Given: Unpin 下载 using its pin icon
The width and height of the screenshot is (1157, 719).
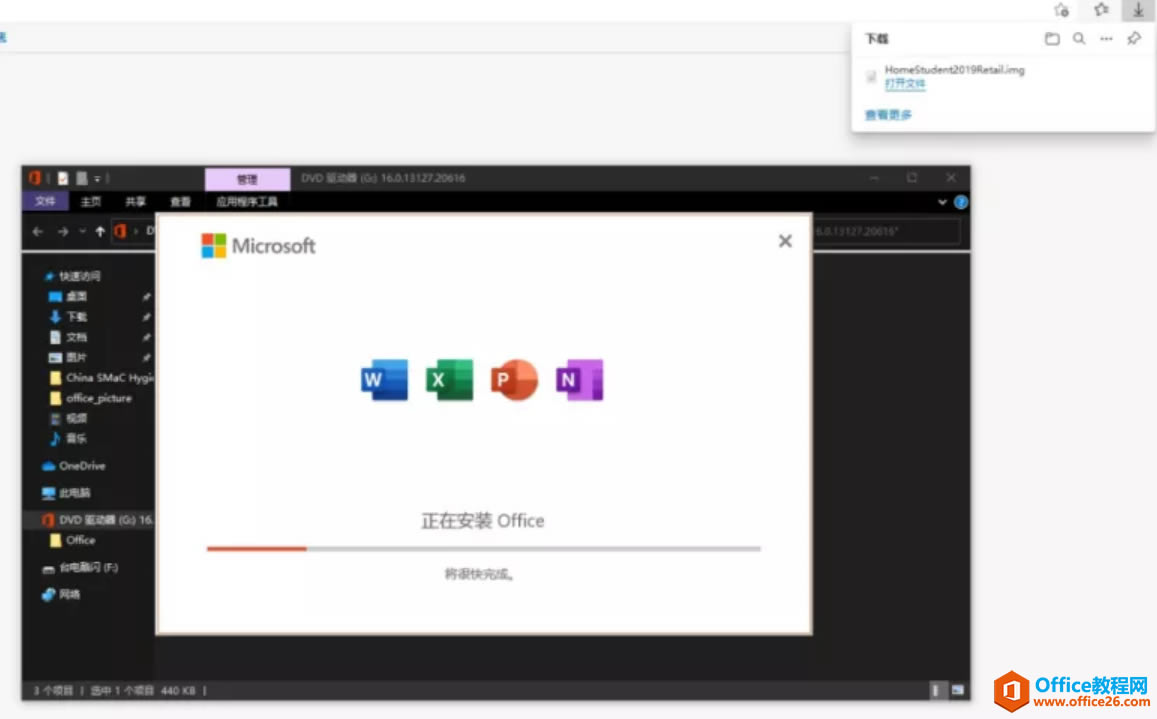Looking at the screenshot, I should point(146,317).
